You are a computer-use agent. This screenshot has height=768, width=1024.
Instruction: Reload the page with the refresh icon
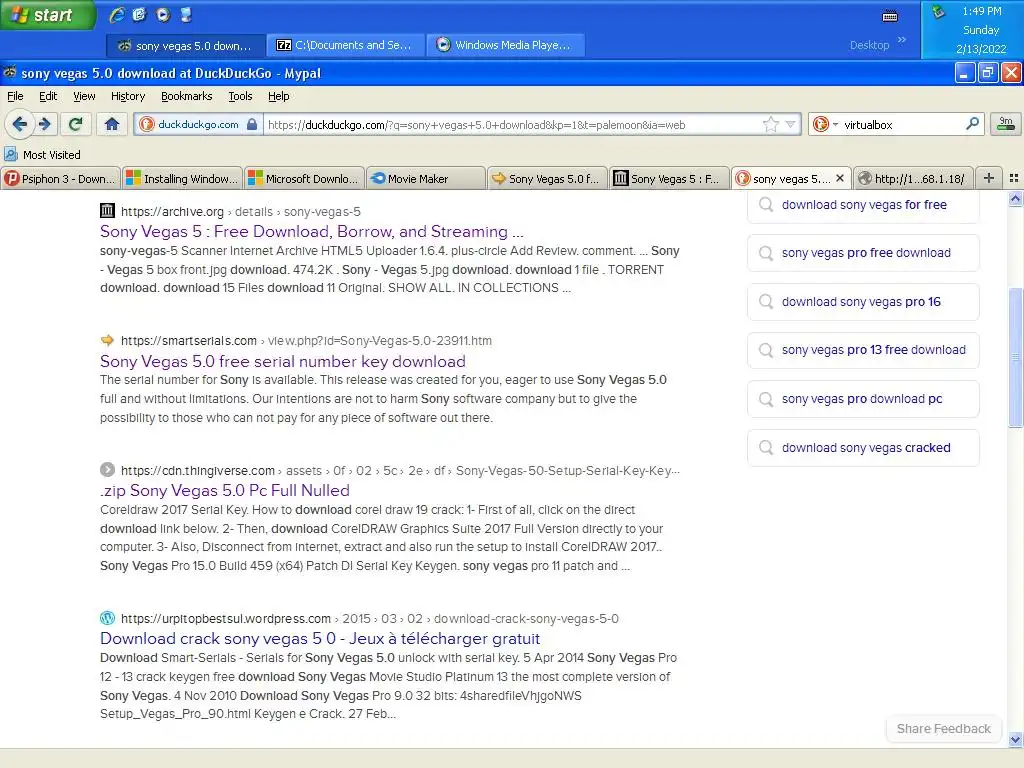pyautogui.click(x=75, y=124)
